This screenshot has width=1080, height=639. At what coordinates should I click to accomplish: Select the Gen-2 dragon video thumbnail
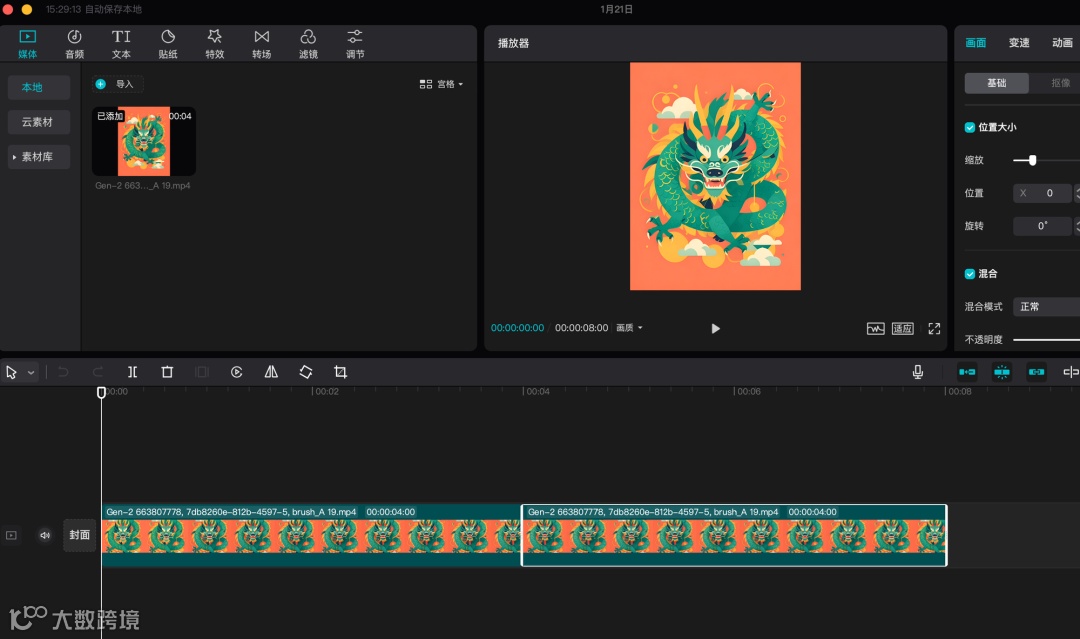click(x=144, y=141)
